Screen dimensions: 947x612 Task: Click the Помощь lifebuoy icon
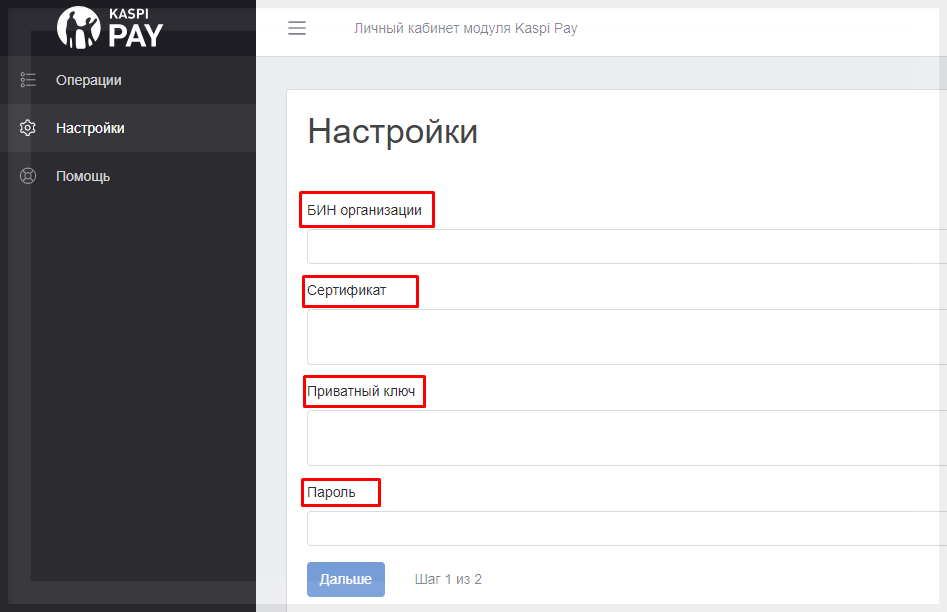(28, 176)
